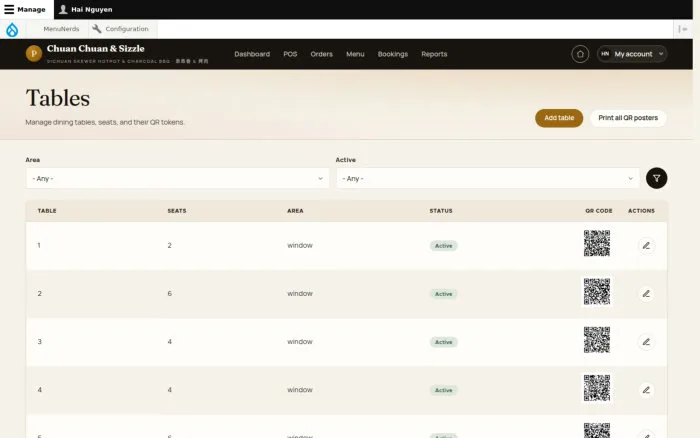Click Print all QR posters button
Screen dimensions: 700x438
(x=628, y=118)
